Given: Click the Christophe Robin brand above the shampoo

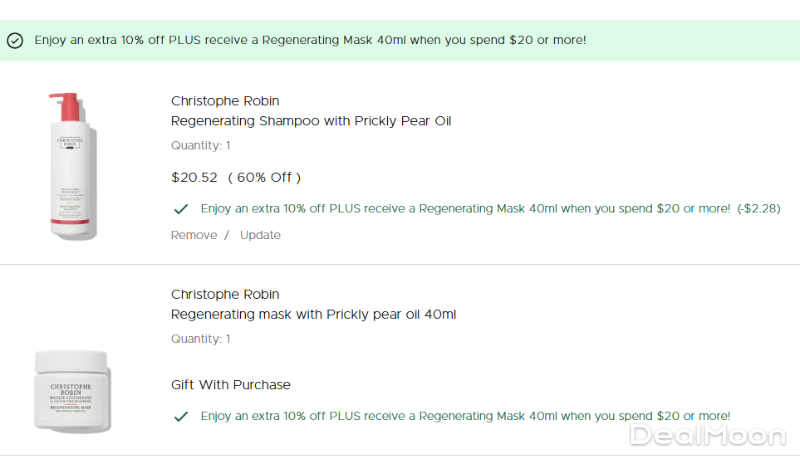Looking at the screenshot, I should pyautogui.click(x=225, y=101).
